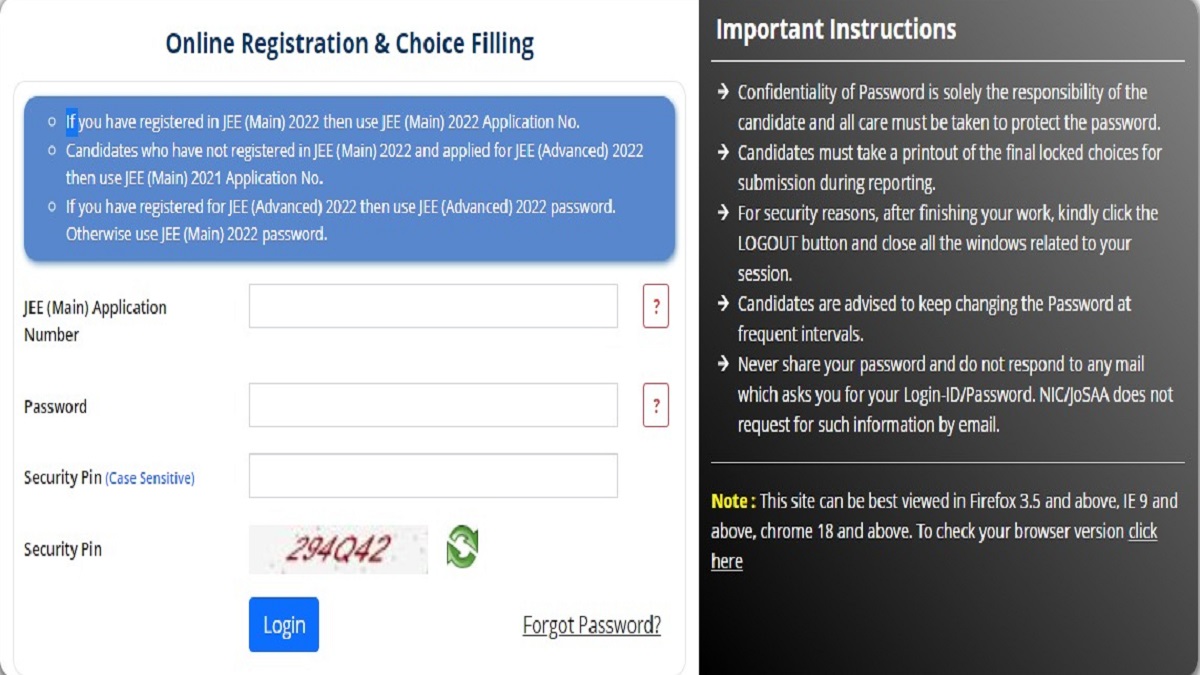Click into the Password text box
This screenshot has height=675, width=1200.
point(433,405)
